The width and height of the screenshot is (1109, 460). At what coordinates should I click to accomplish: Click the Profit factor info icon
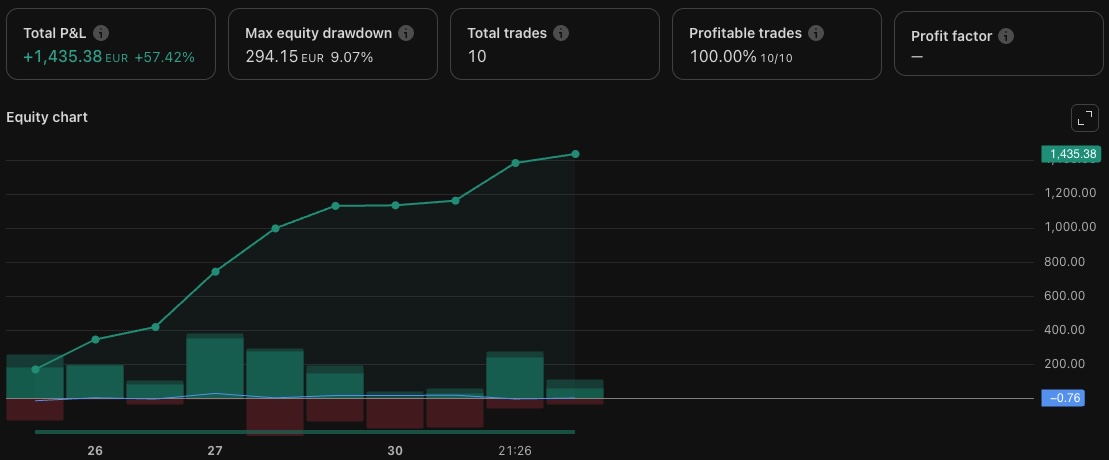coord(1006,36)
